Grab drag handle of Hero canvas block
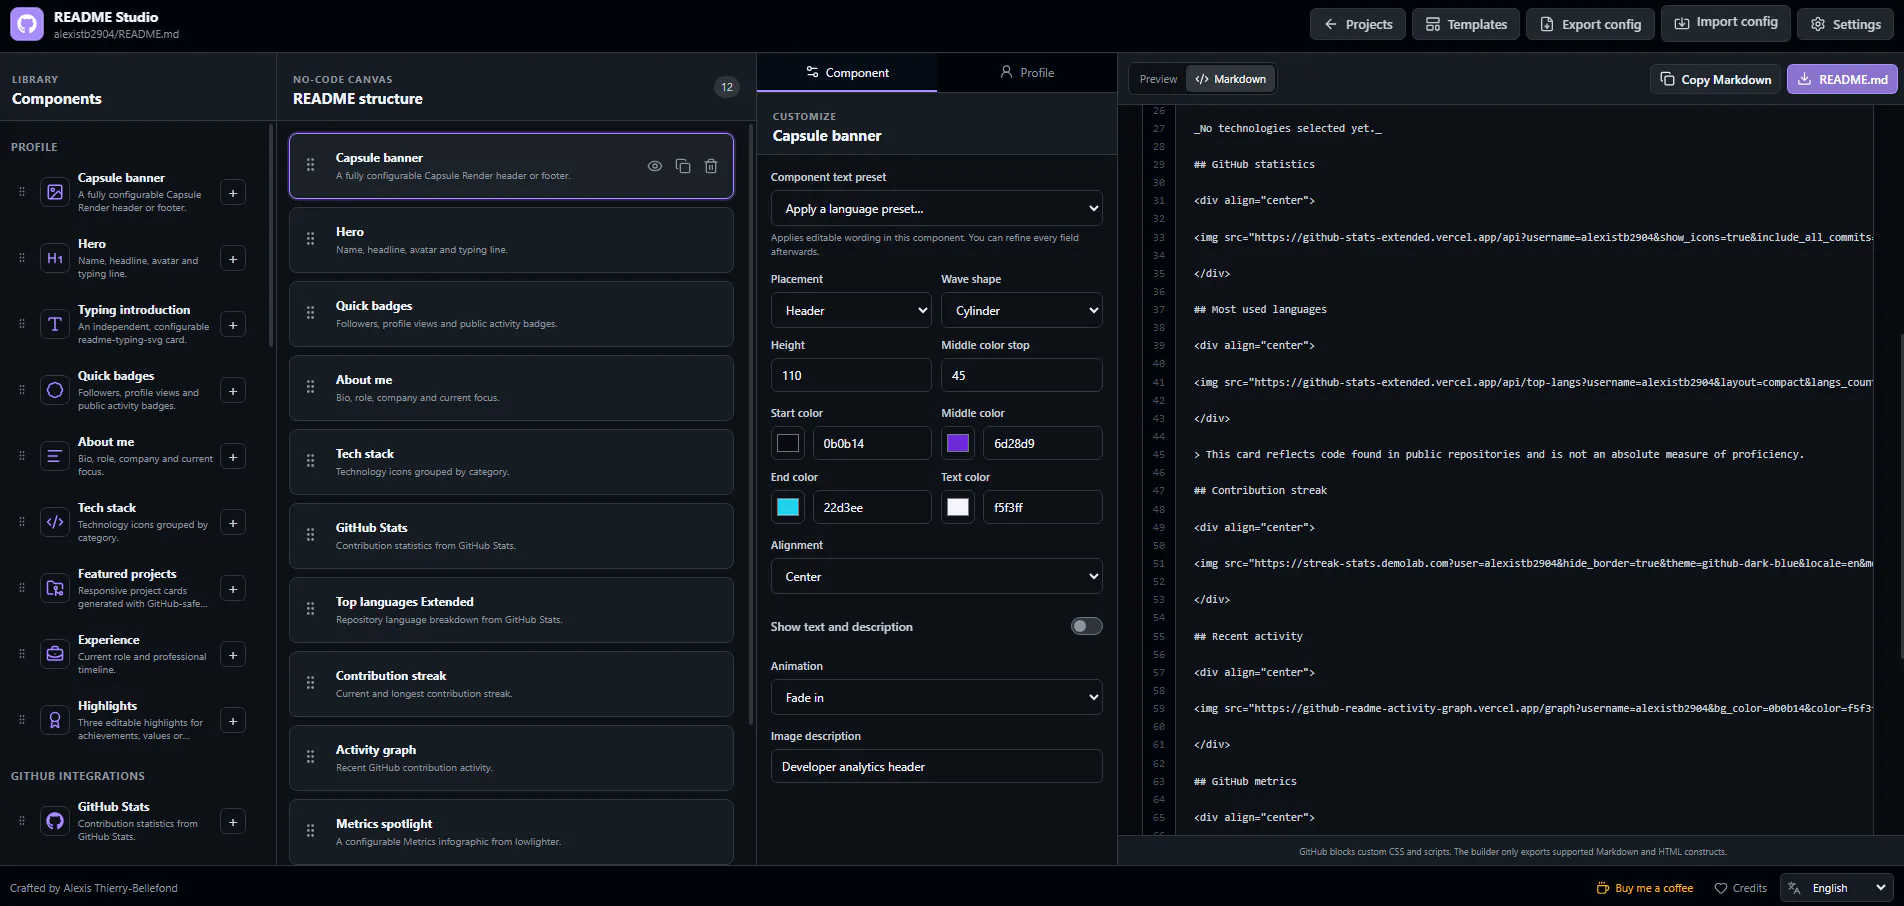The image size is (1904, 906). tap(311, 239)
